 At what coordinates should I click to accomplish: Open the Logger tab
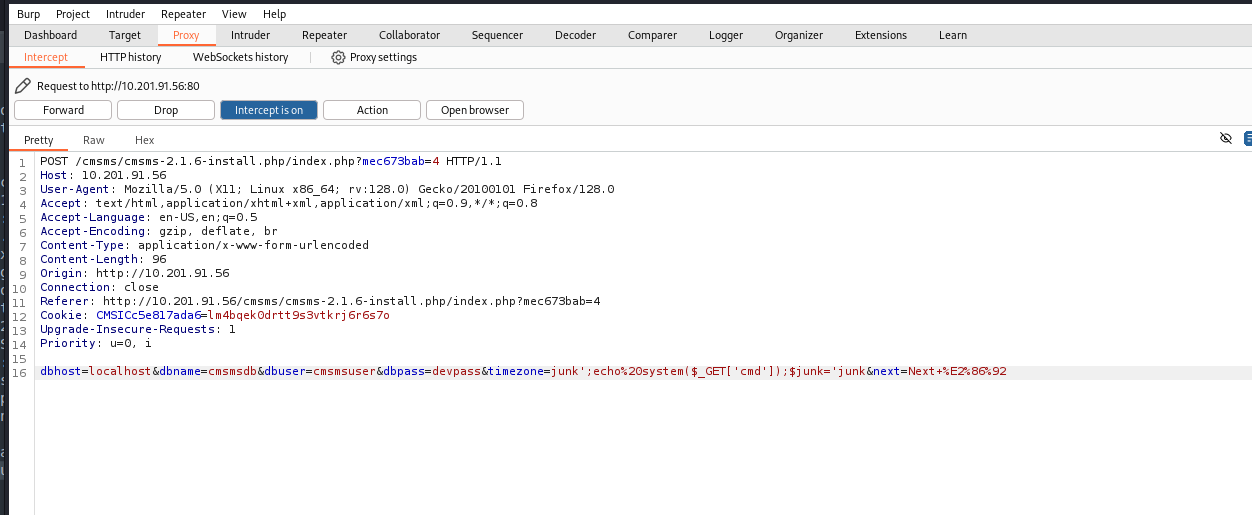pyautogui.click(x=726, y=35)
